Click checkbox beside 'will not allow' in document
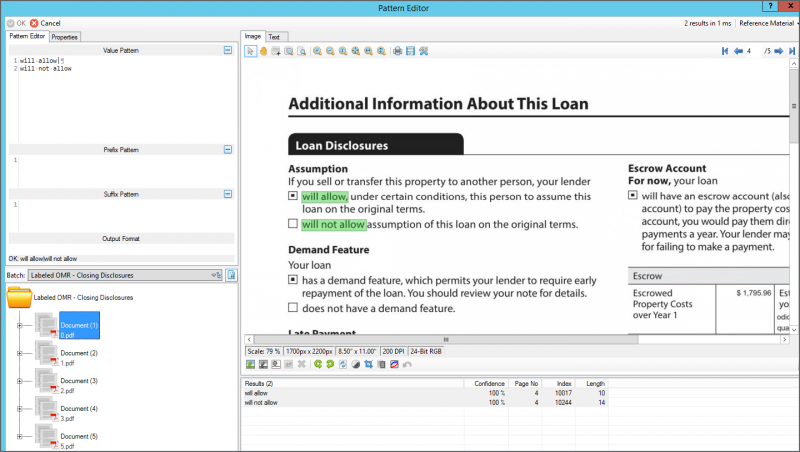Viewport: 800px width, 452px height. click(x=293, y=223)
